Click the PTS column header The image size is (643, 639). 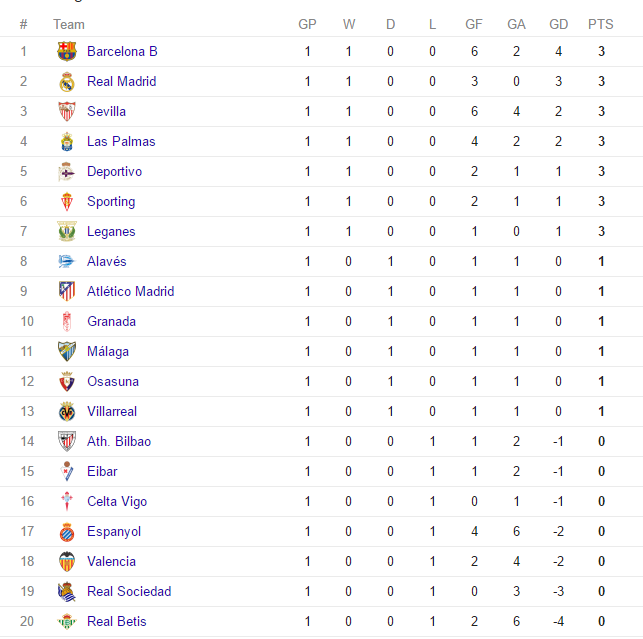click(x=601, y=24)
